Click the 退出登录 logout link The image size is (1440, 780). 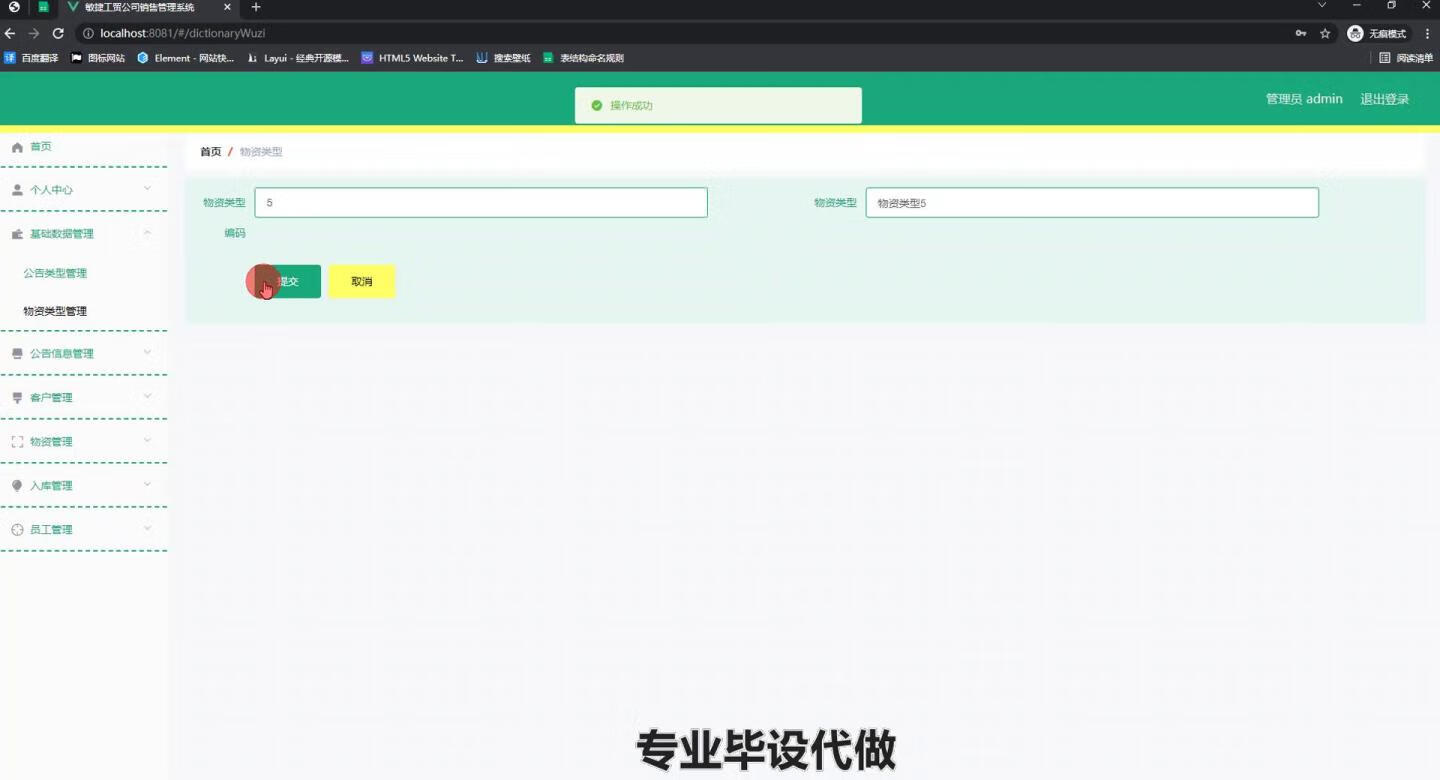(x=1384, y=99)
